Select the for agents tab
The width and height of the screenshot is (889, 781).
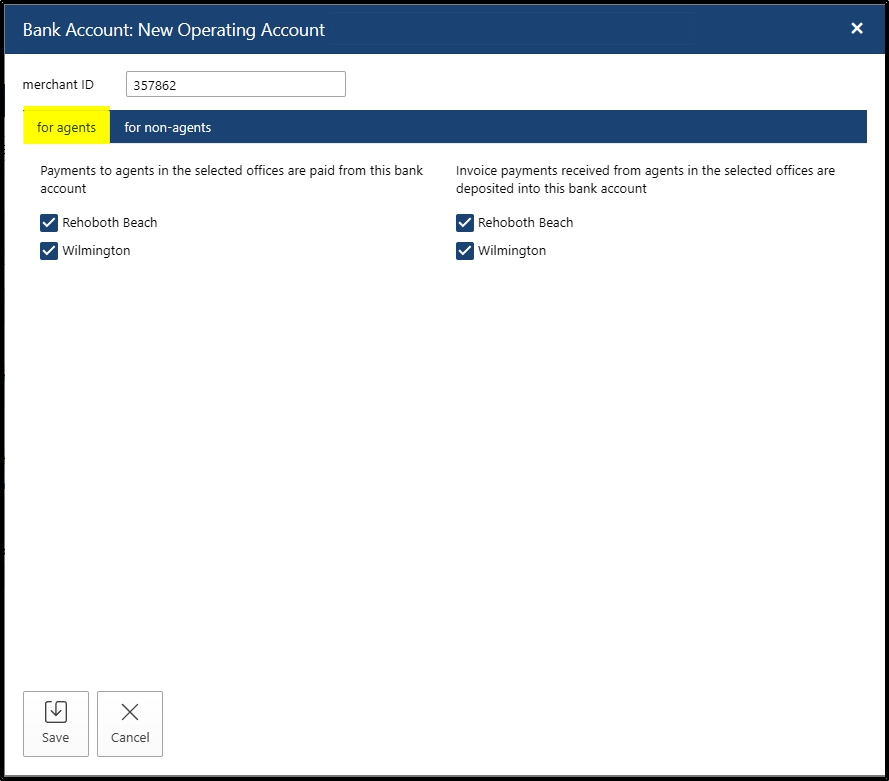coord(67,128)
